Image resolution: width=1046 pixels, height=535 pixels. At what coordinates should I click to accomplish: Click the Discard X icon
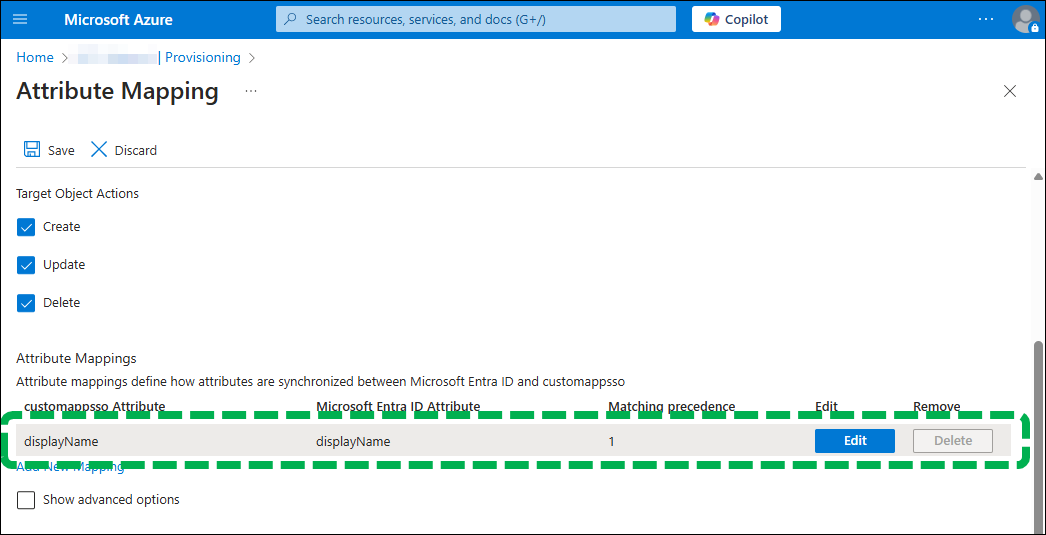[99, 149]
